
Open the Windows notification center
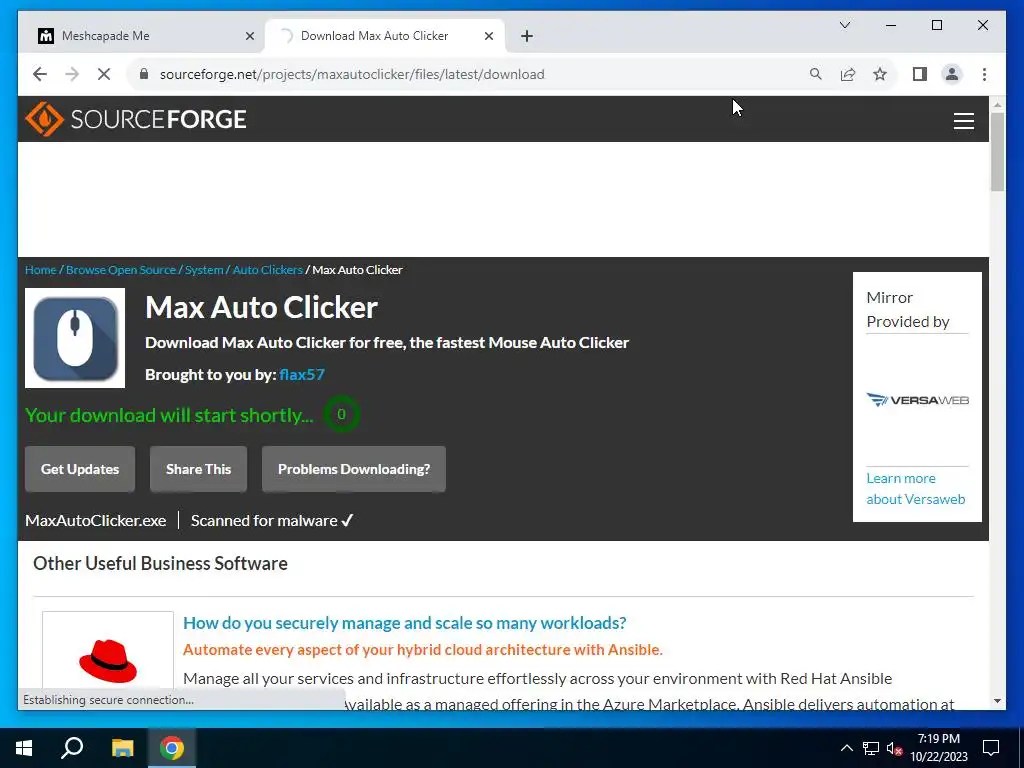click(991, 748)
